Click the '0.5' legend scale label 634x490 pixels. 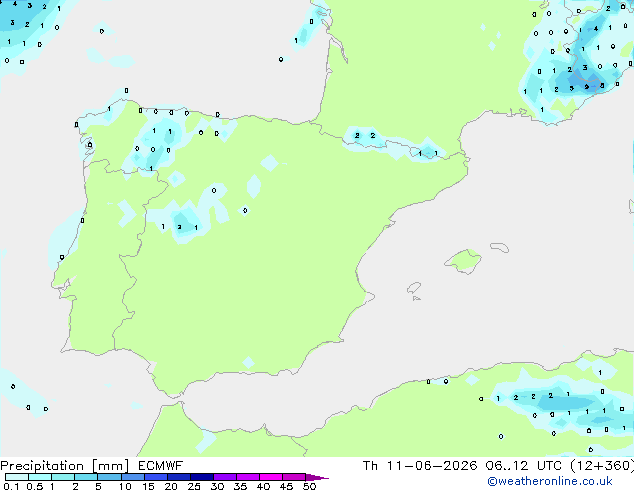(x=35, y=486)
